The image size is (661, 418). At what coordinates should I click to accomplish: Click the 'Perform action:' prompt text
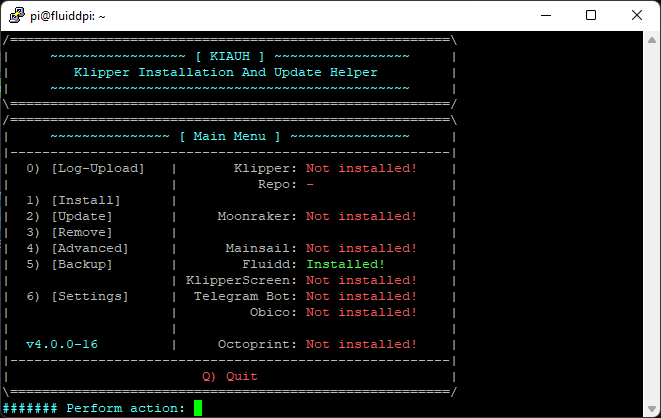[126, 409]
